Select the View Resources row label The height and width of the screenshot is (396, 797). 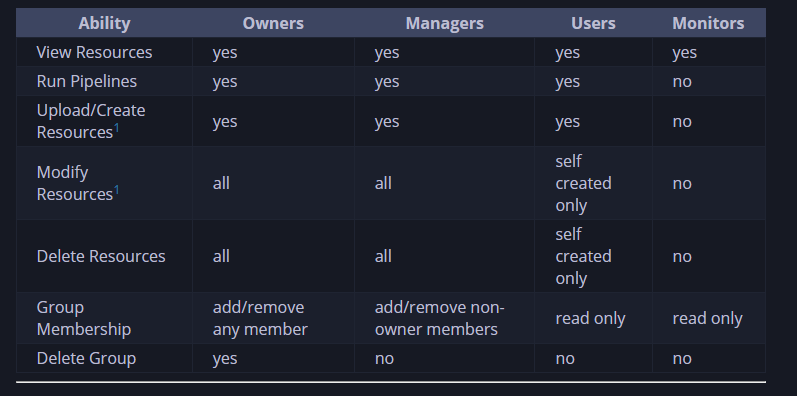[95, 52]
